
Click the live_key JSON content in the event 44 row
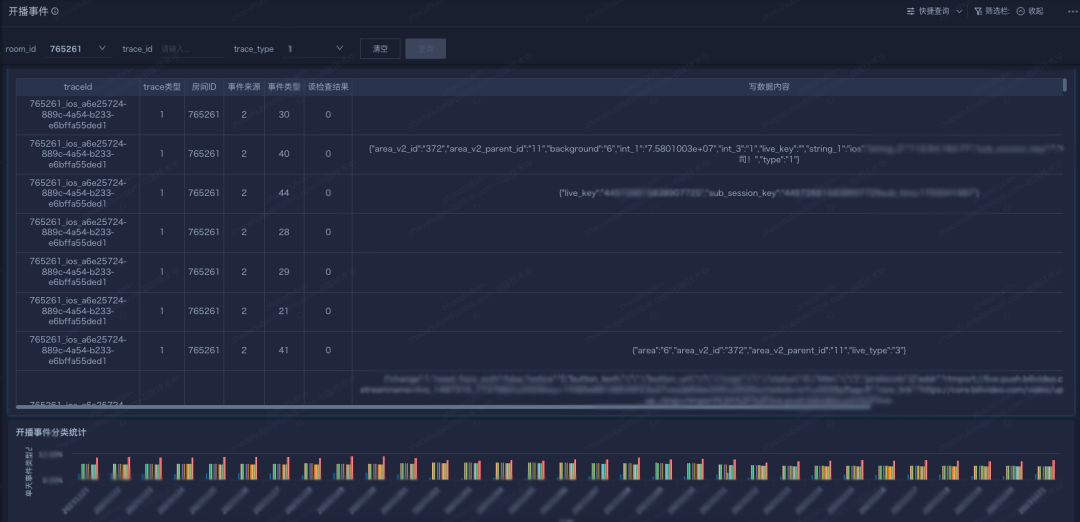point(769,194)
